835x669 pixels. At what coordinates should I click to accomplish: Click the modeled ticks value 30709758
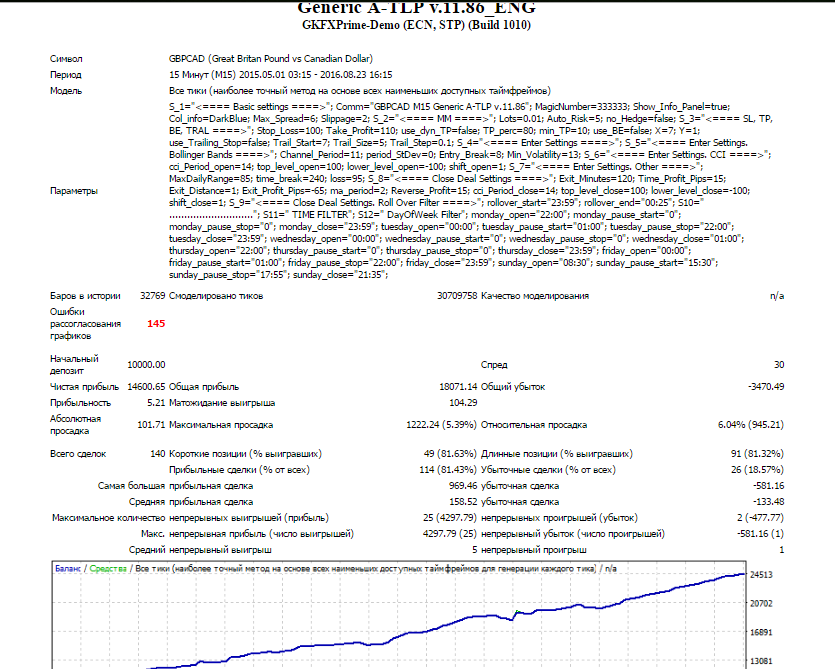(457, 296)
